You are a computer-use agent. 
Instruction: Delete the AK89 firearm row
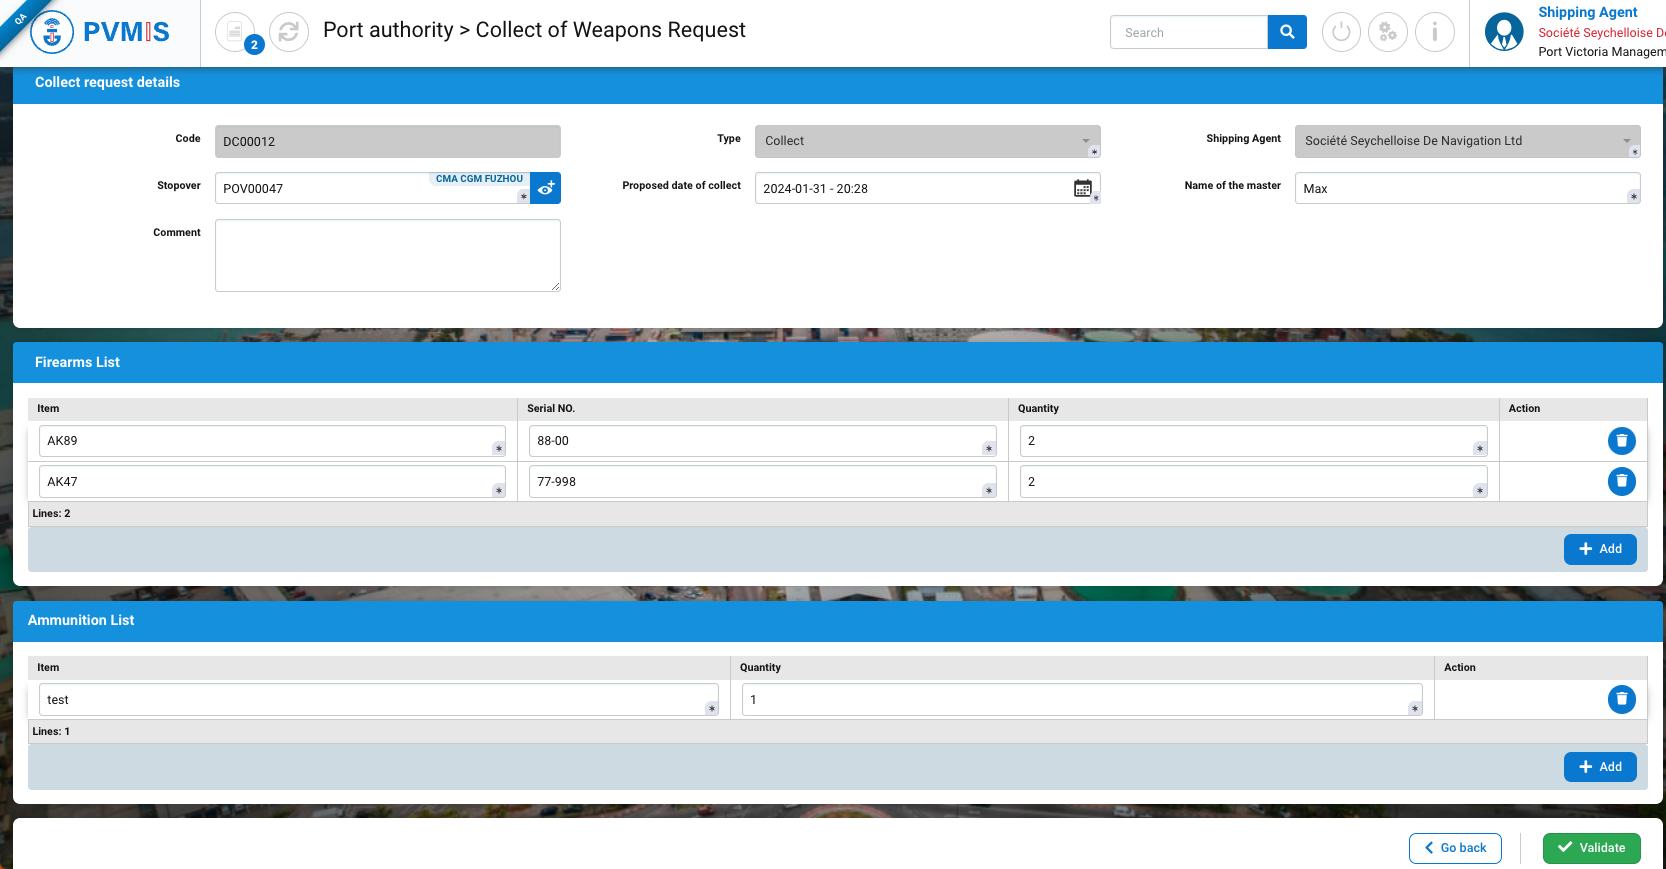pos(1621,441)
